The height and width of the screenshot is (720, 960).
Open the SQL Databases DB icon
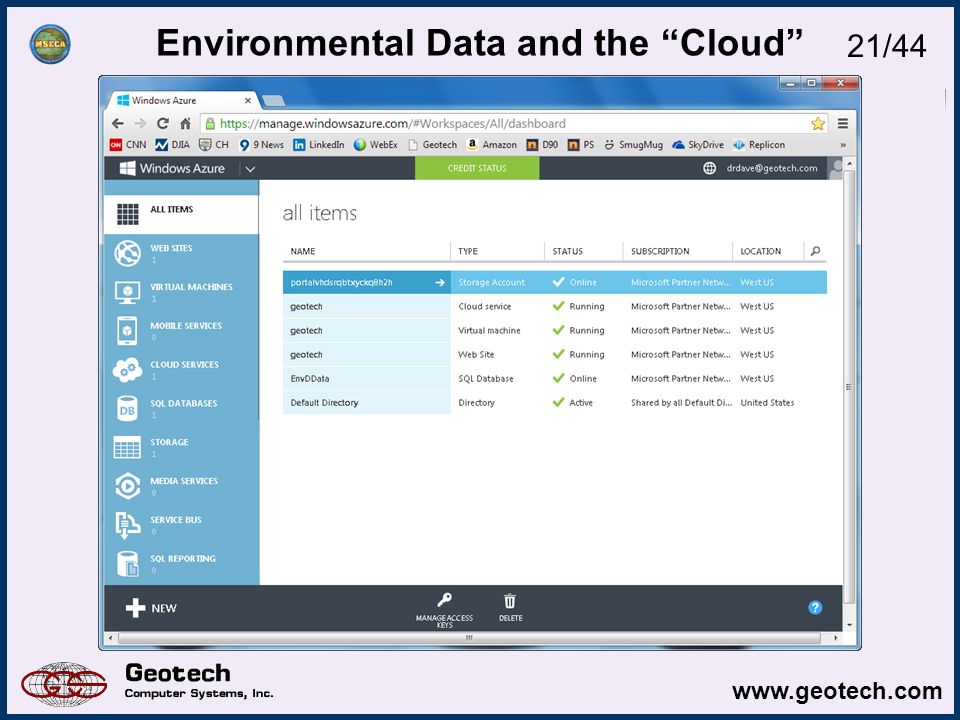tap(127, 408)
